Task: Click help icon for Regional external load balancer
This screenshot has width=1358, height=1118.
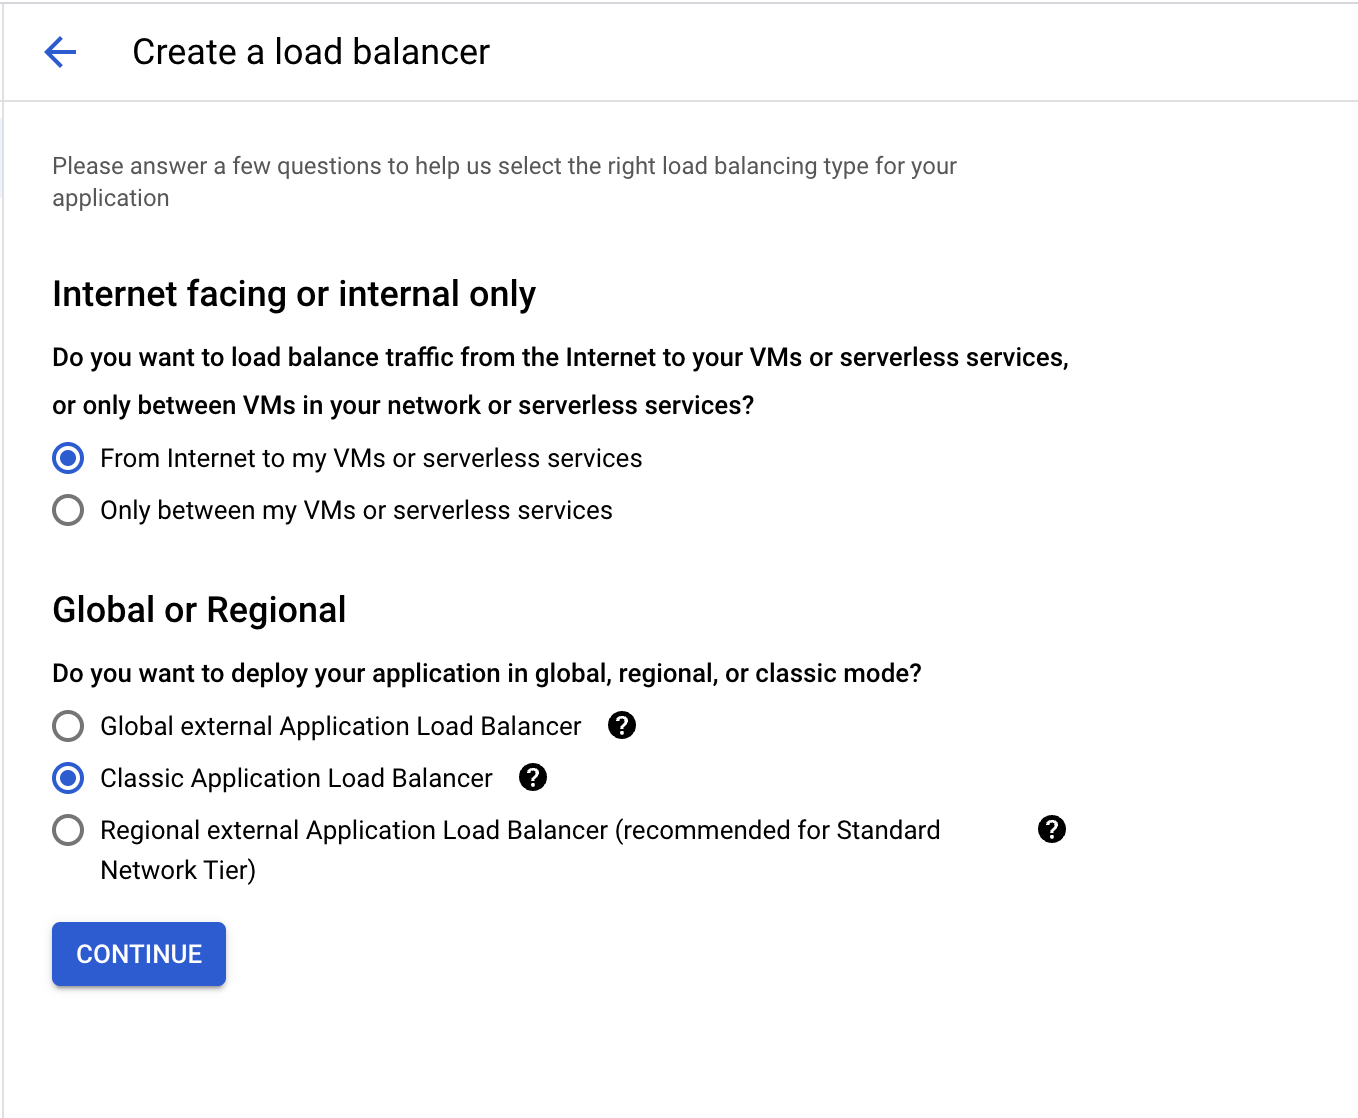Action: (1051, 829)
